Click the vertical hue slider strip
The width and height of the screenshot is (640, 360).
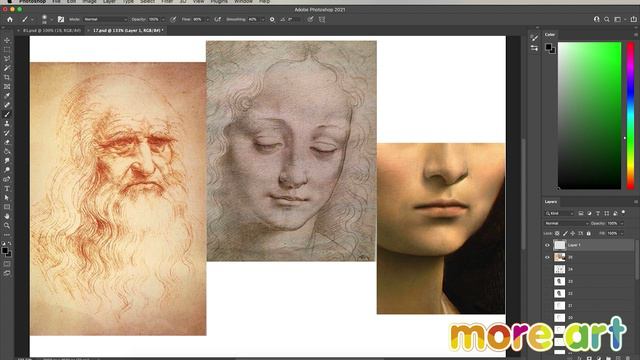pos(631,116)
